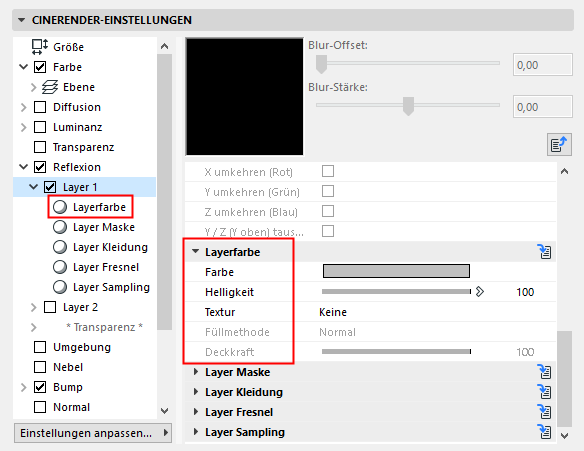This screenshot has height=451, width=584.
Task: Expand the Ebene tree node
Action: 34,87
